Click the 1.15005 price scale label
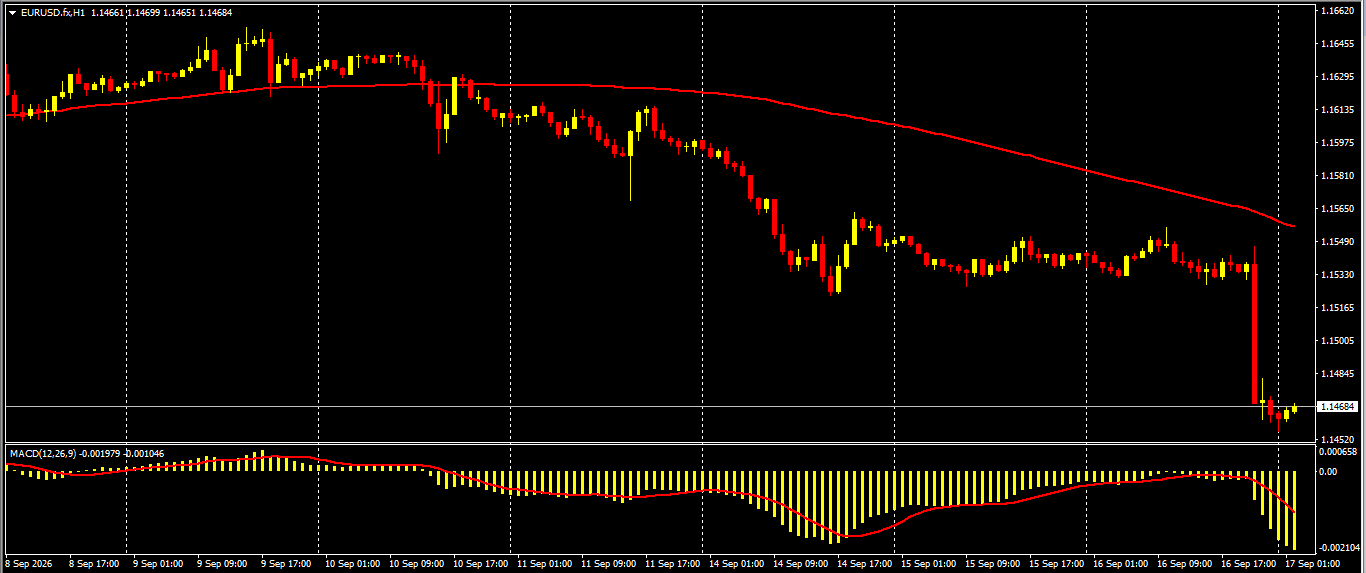1366x573 pixels. point(1337,341)
